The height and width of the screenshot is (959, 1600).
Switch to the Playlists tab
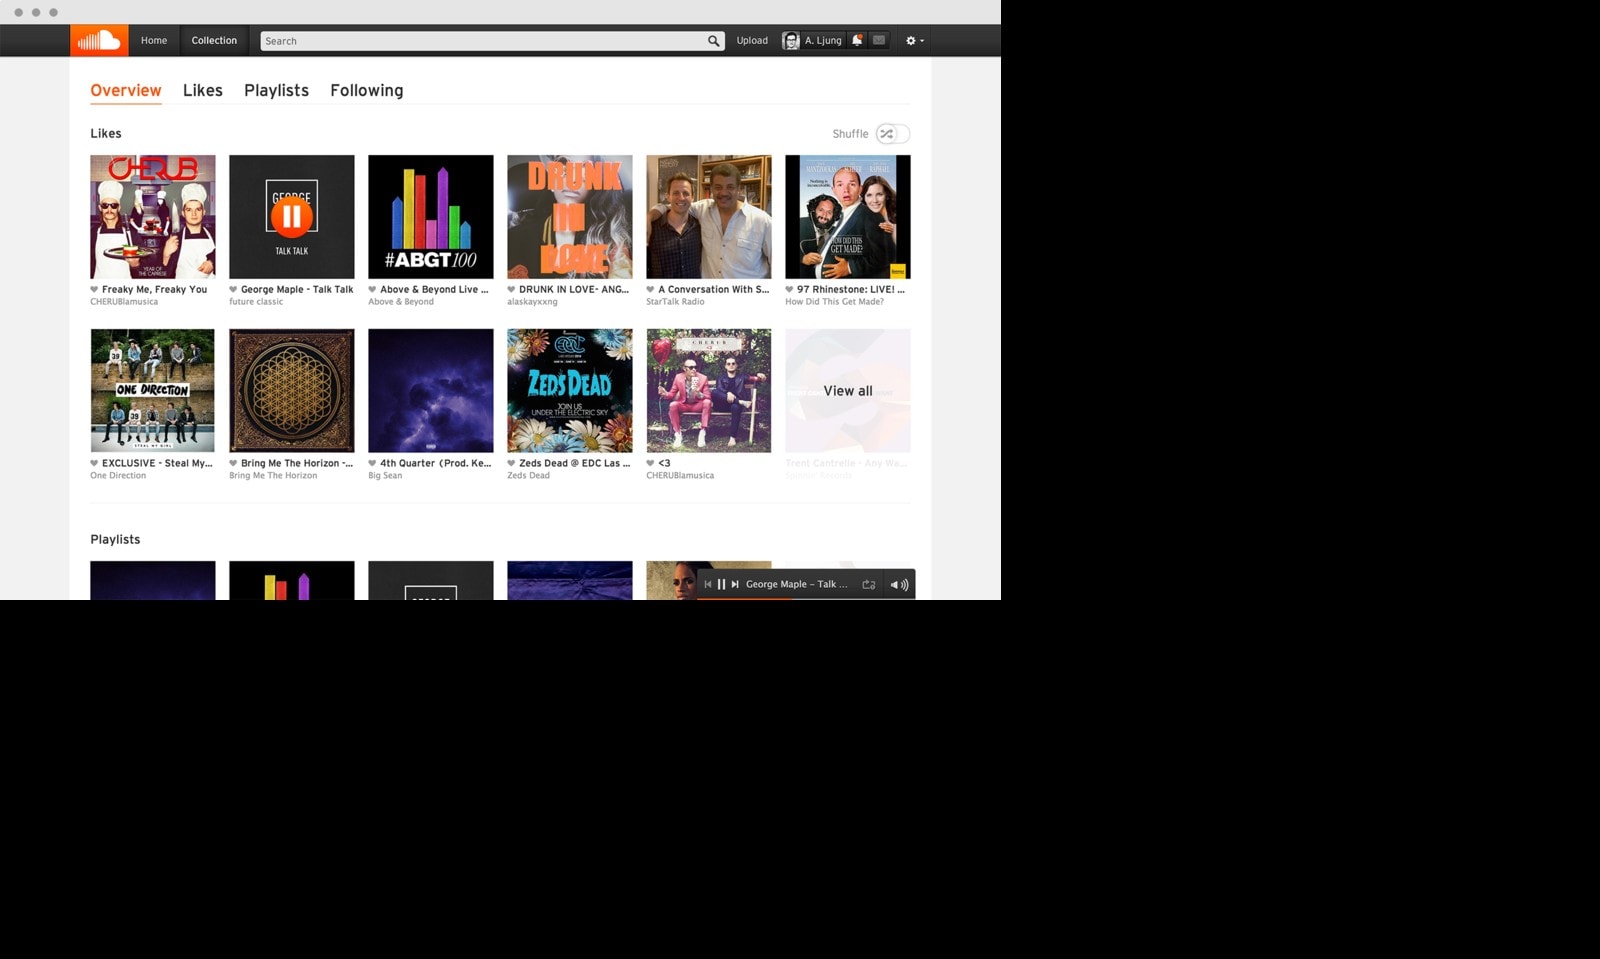pyautogui.click(x=276, y=90)
